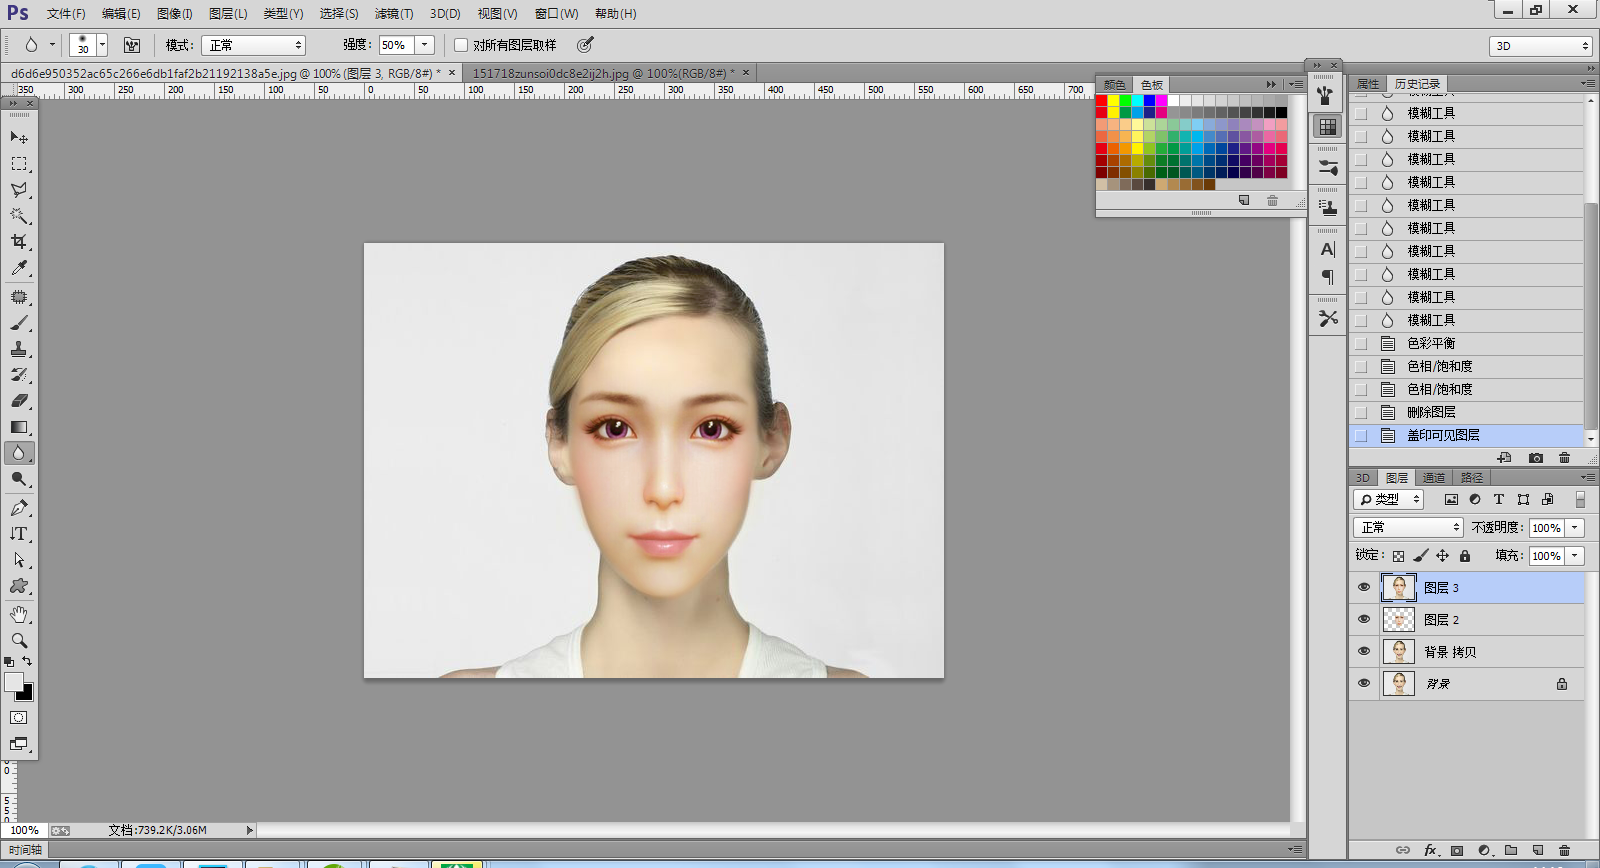
Task: Select the Clone Stamp tool
Action: [x=19, y=349]
